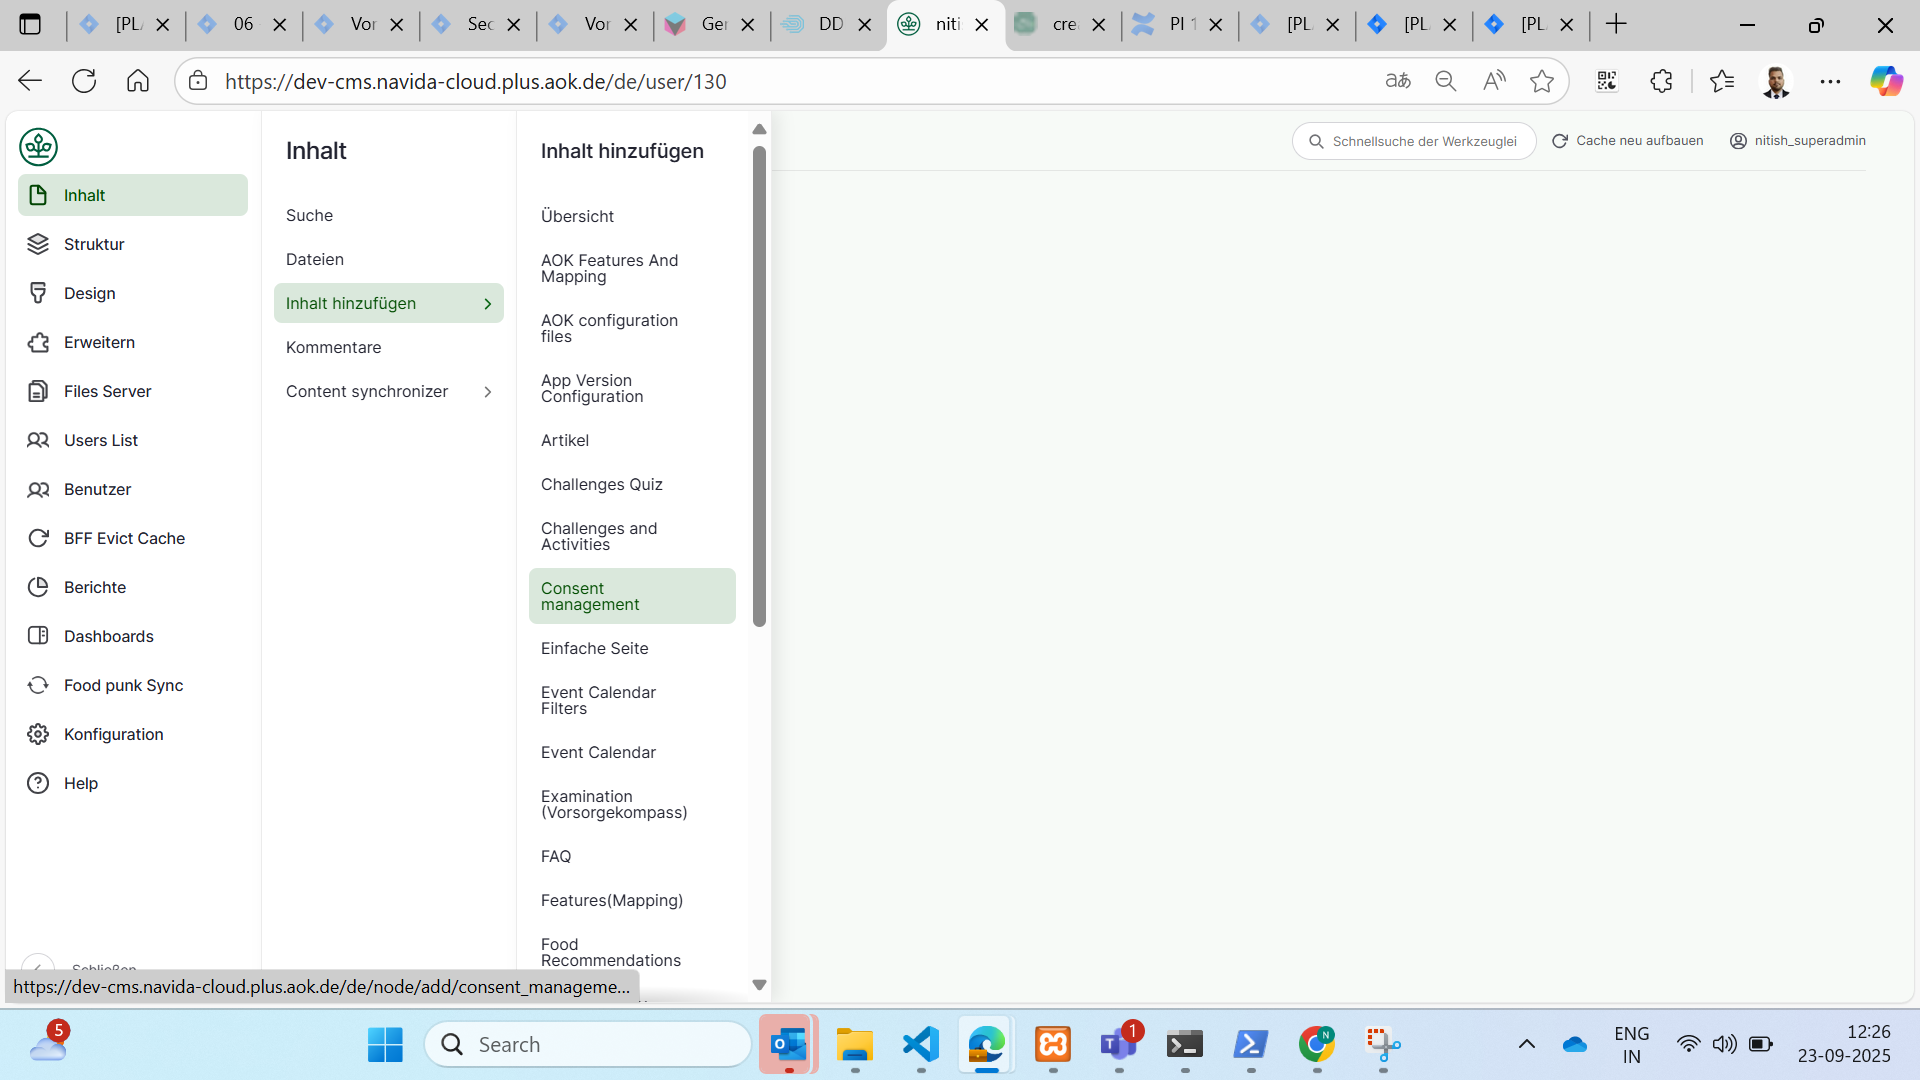Collapse the Inhalt hinzufügen chevron arrow
Viewport: 1920px width, 1080px height.
pyautogui.click(x=488, y=304)
